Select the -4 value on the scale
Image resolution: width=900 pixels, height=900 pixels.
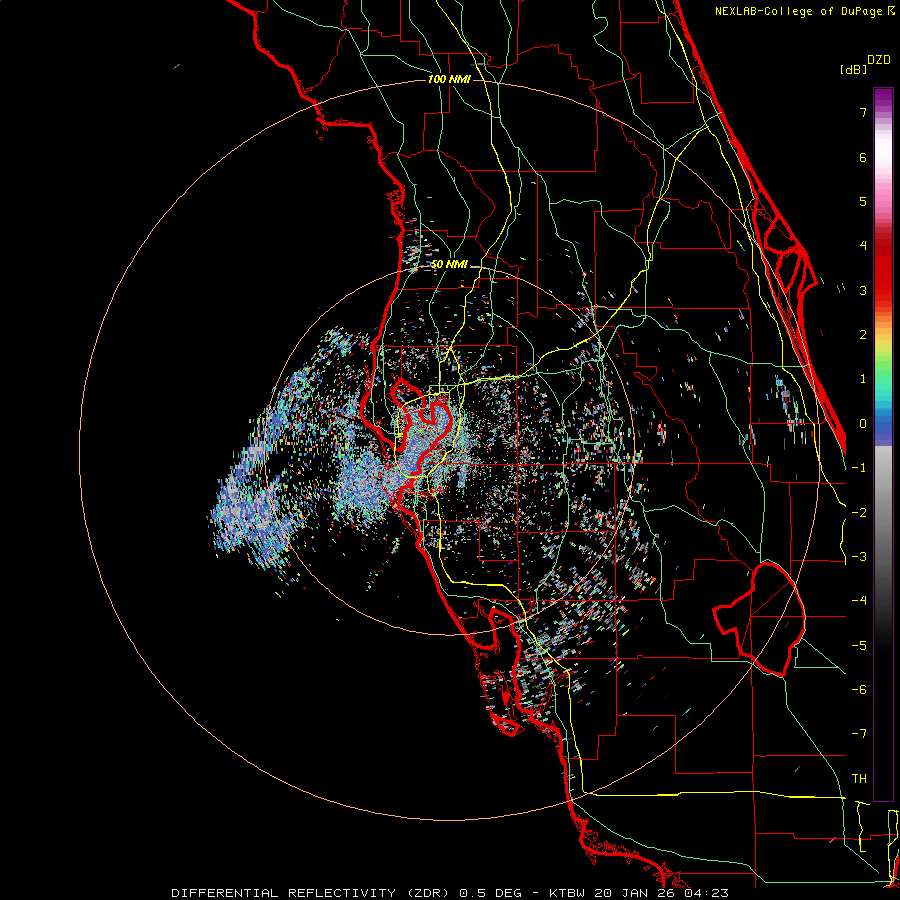point(859,601)
